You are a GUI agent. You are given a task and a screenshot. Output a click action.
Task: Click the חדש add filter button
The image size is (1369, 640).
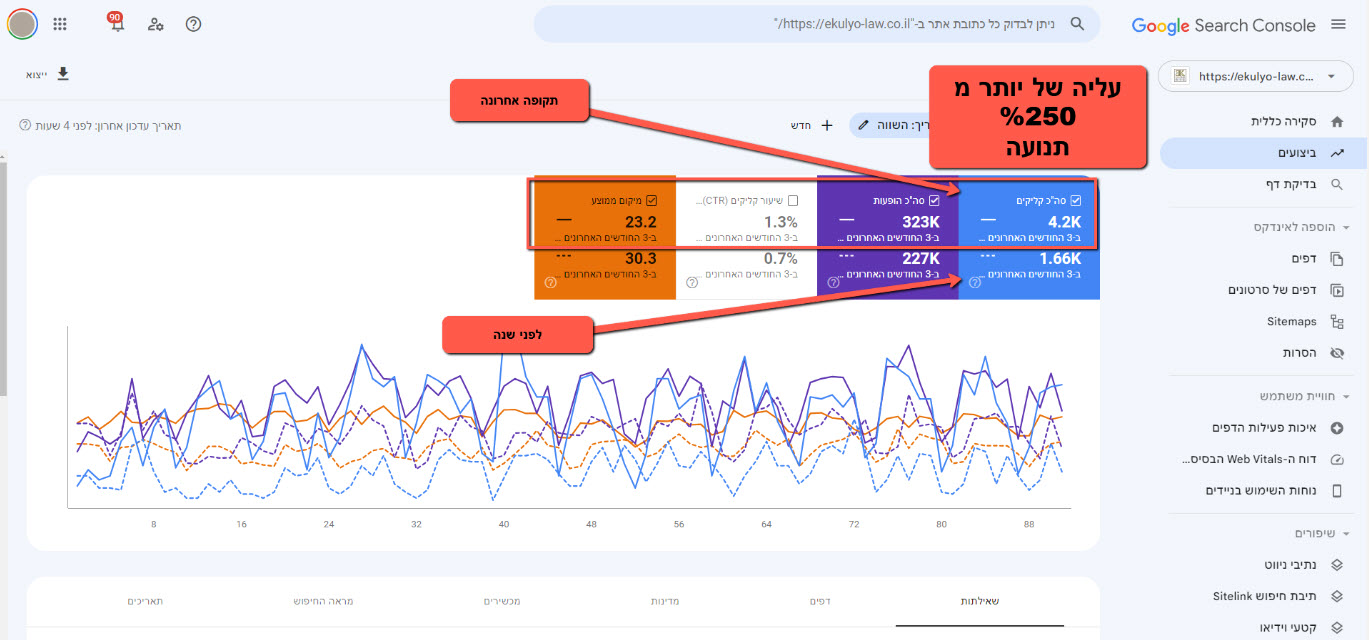814,125
